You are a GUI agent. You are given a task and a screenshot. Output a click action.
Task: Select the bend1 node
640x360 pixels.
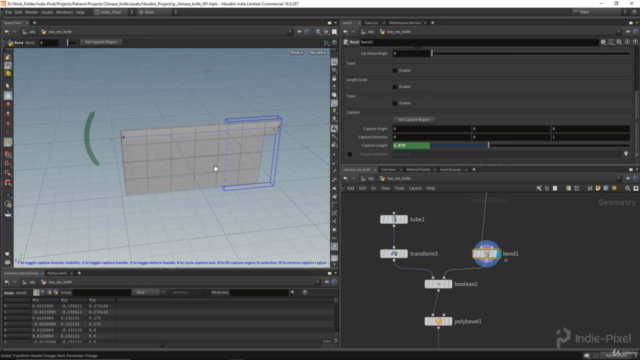[486, 254]
